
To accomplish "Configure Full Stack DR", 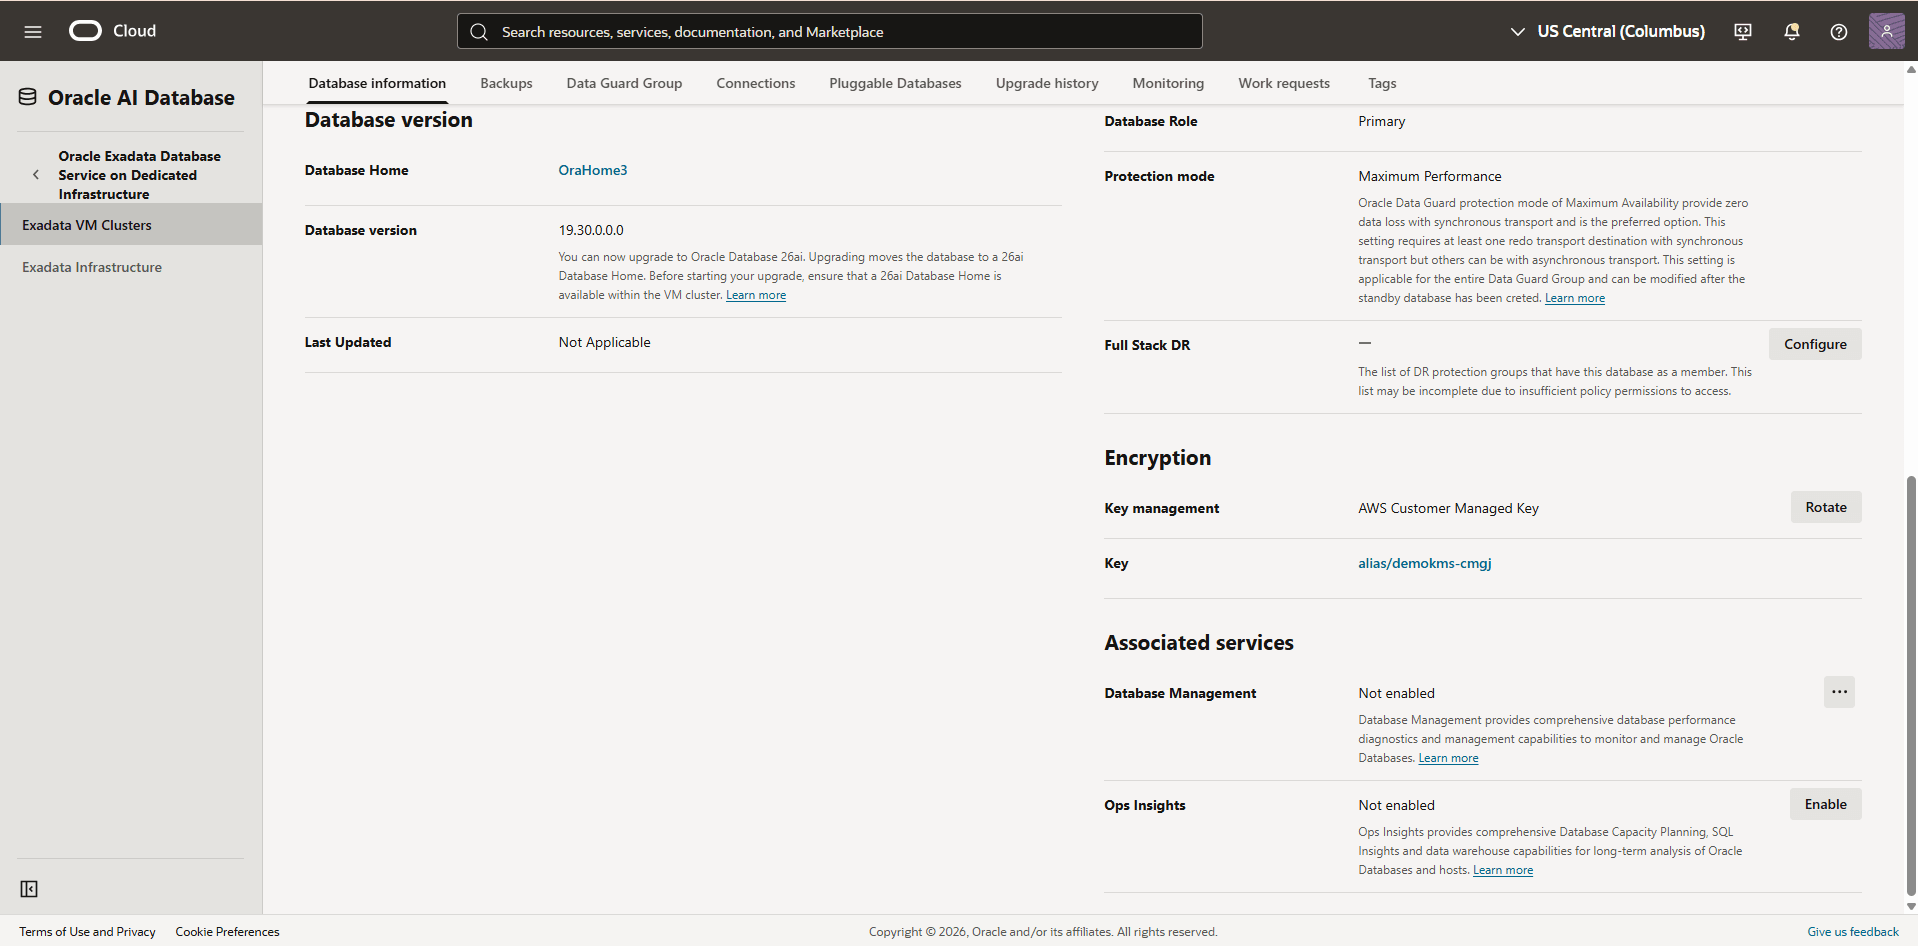I will coord(1815,344).
